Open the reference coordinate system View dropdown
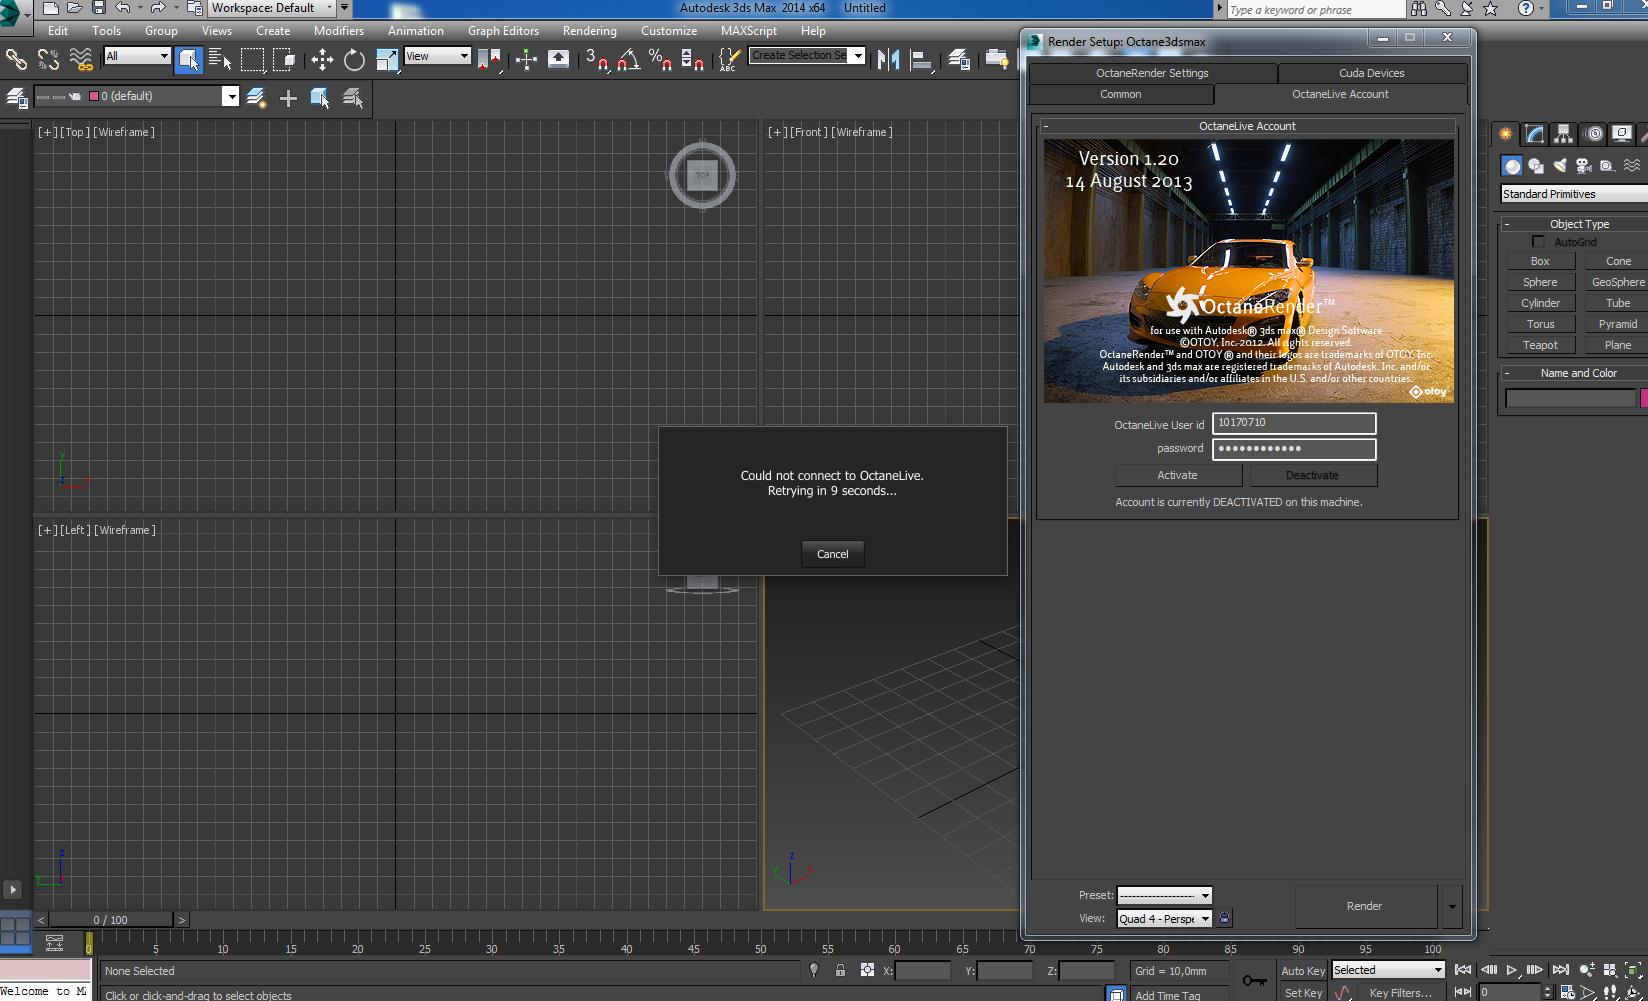This screenshot has width=1648, height=1001. pyautogui.click(x=437, y=56)
